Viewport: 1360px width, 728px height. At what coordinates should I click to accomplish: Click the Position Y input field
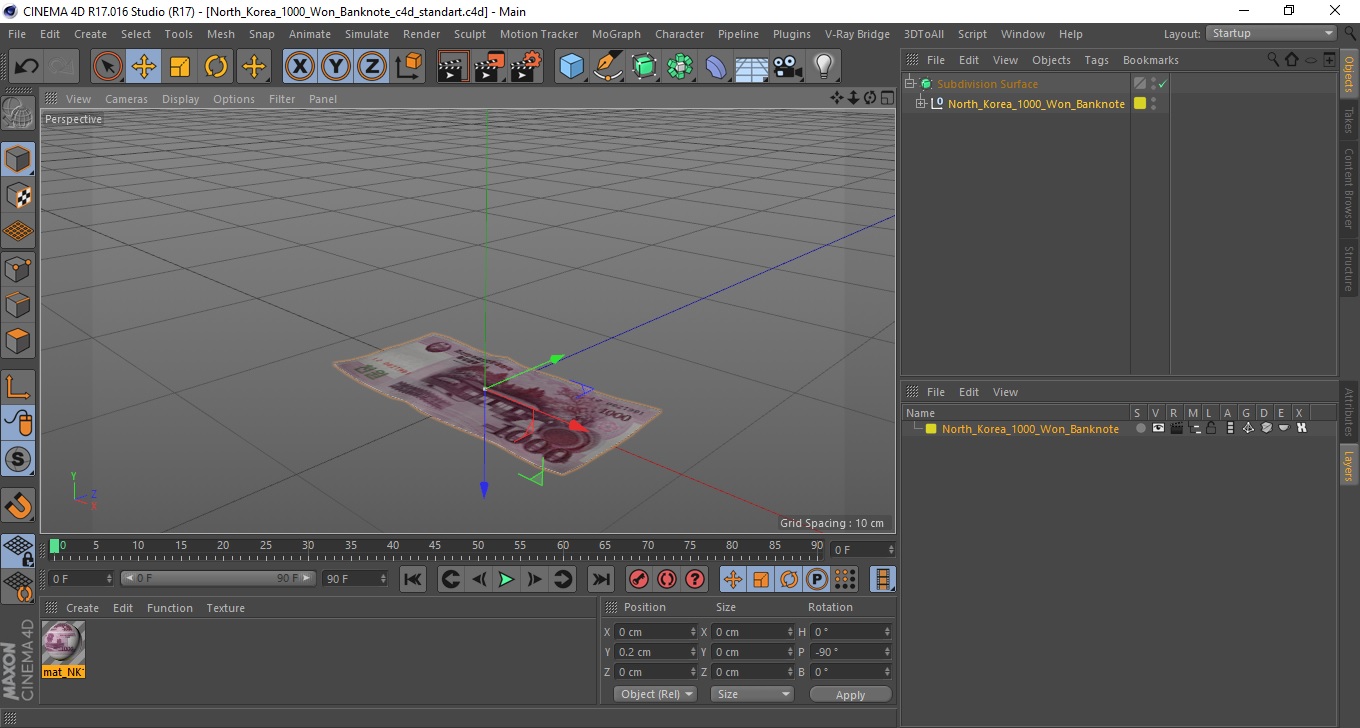click(x=655, y=652)
